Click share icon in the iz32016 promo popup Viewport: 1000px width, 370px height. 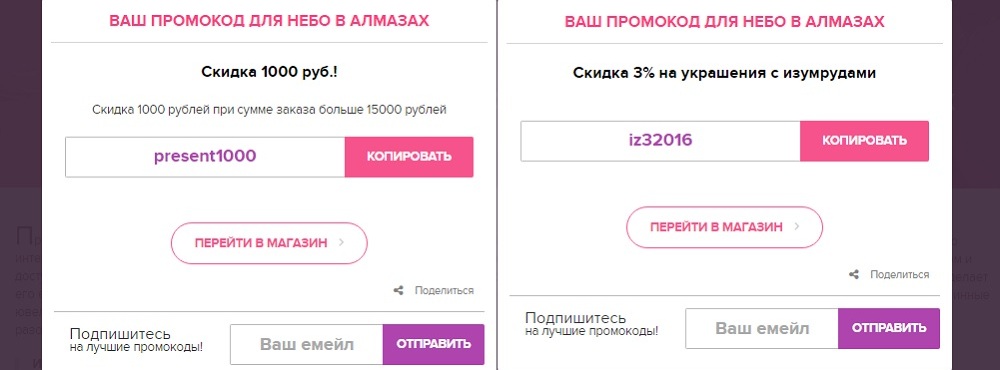click(x=854, y=274)
